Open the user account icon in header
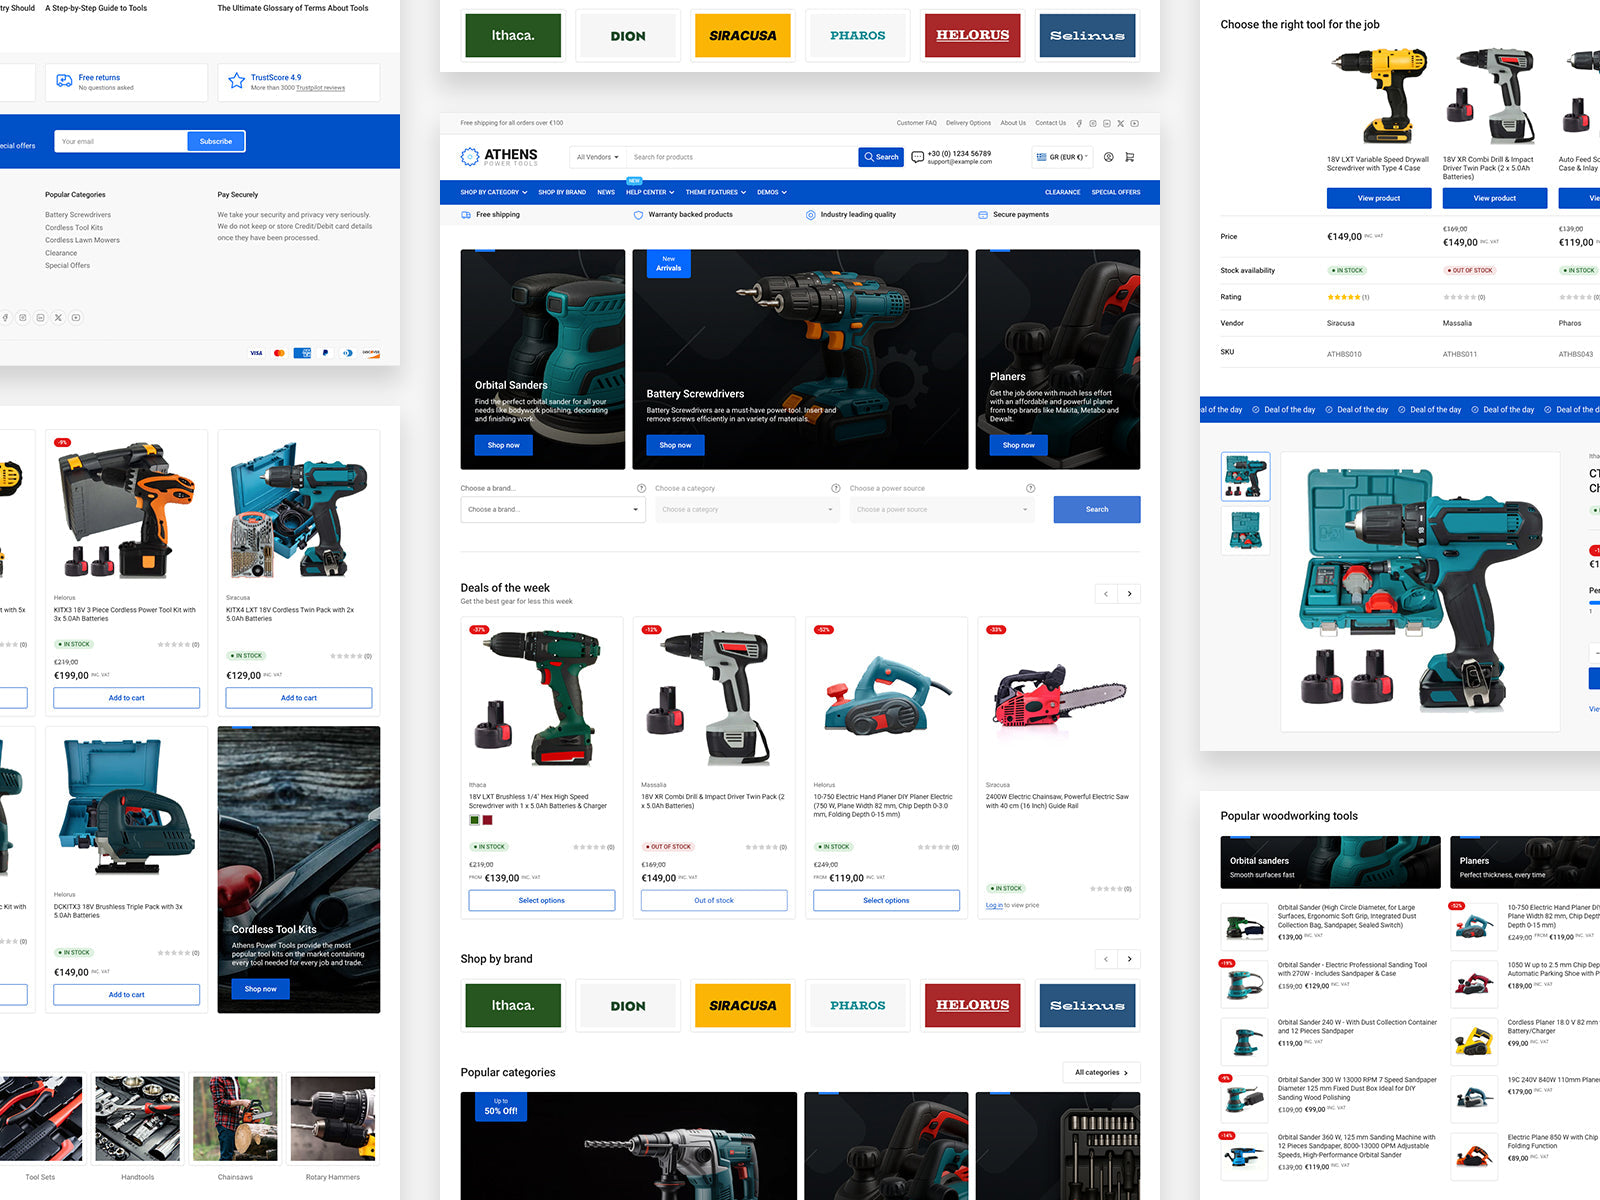The image size is (1600, 1200). tap(1109, 157)
